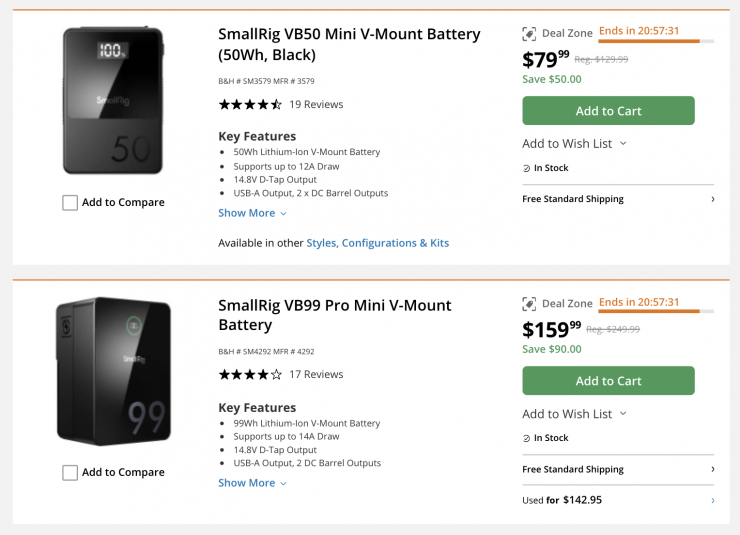Click the Deal Zone icon for VB50
The height and width of the screenshot is (535, 740).
pyautogui.click(x=529, y=33)
